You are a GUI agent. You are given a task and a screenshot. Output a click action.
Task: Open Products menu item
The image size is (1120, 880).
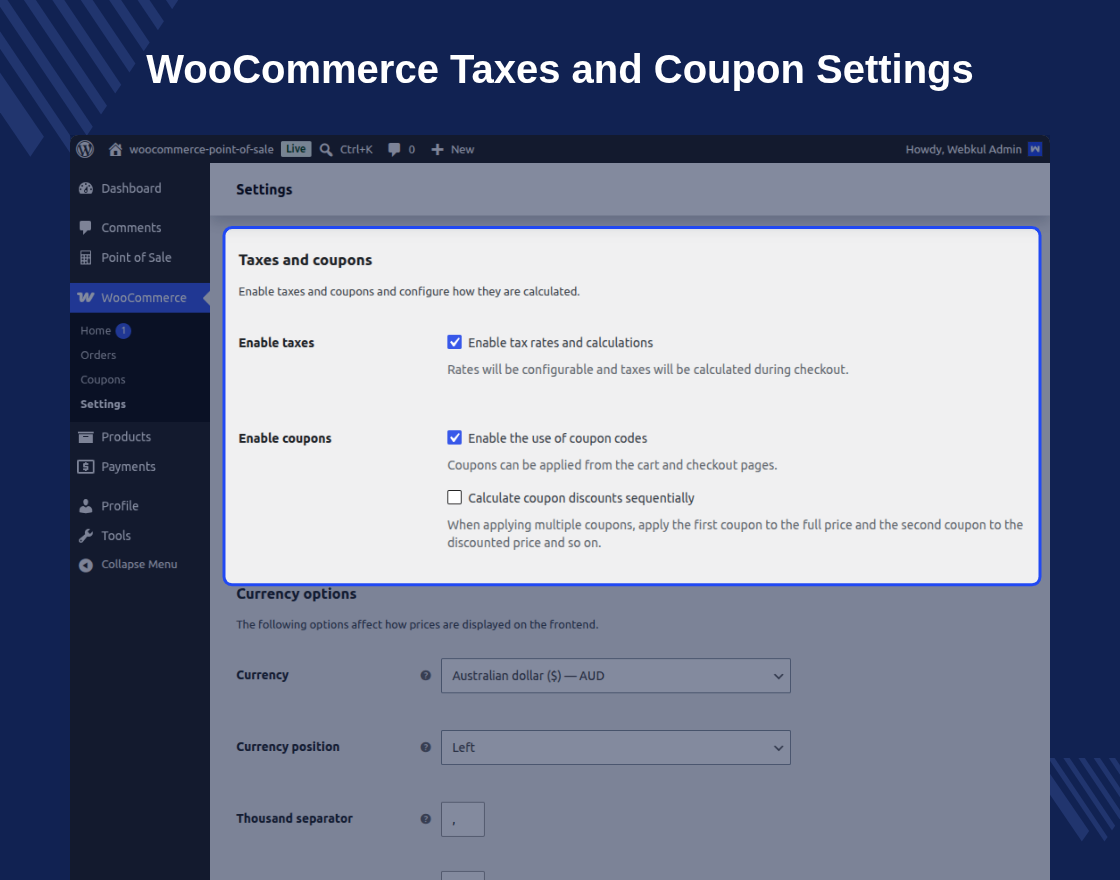click(x=140, y=437)
